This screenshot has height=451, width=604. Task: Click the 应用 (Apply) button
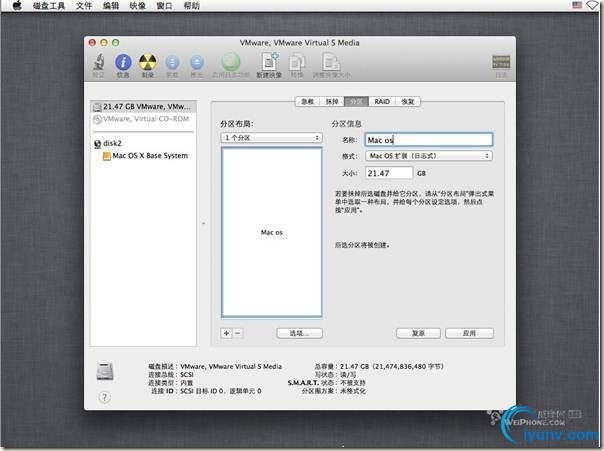(x=469, y=333)
